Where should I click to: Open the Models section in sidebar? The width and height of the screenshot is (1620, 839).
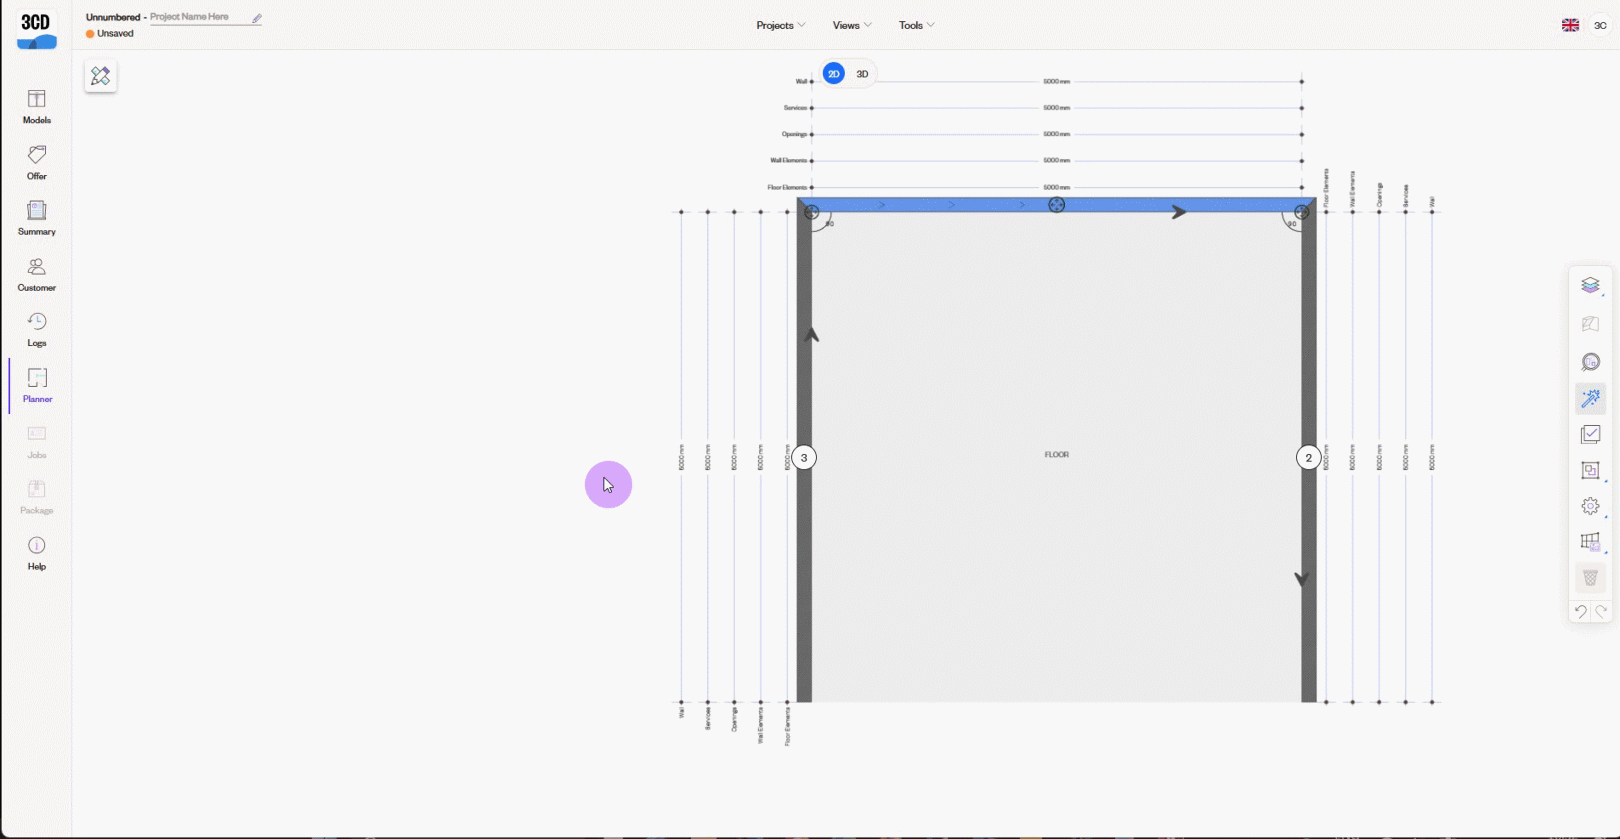click(x=37, y=106)
